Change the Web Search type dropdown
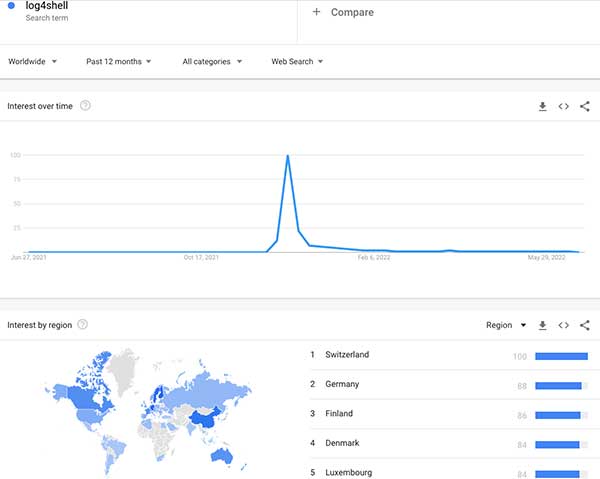Image resolution: width=600 pixels, height=479 pixels. (297, 61)
